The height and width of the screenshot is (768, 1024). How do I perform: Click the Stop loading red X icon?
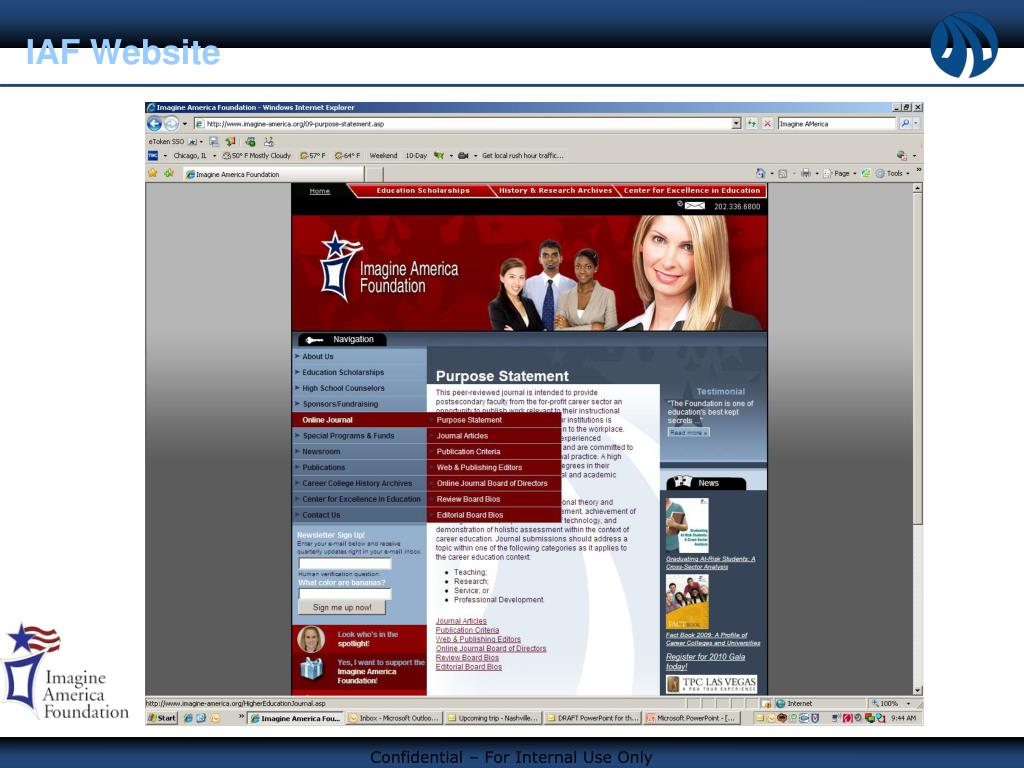pos(767,123)
